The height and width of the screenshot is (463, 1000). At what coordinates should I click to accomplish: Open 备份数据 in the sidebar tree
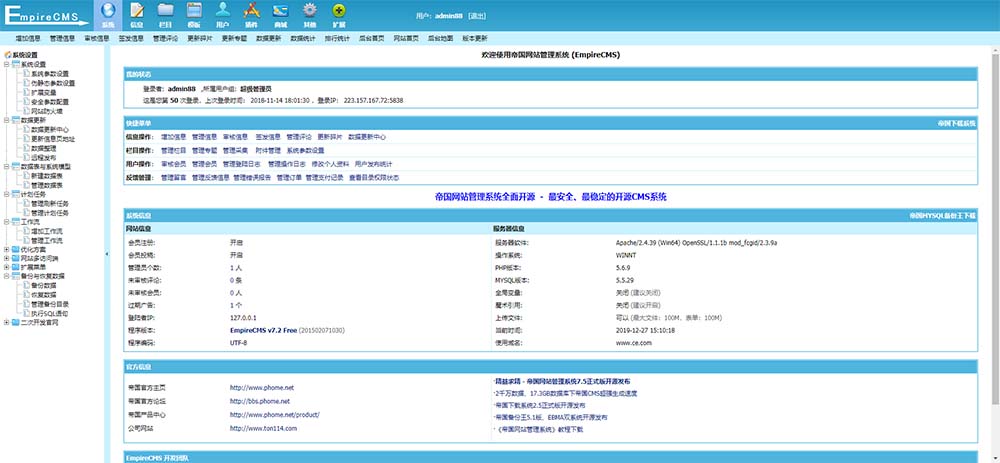point(44,286)
